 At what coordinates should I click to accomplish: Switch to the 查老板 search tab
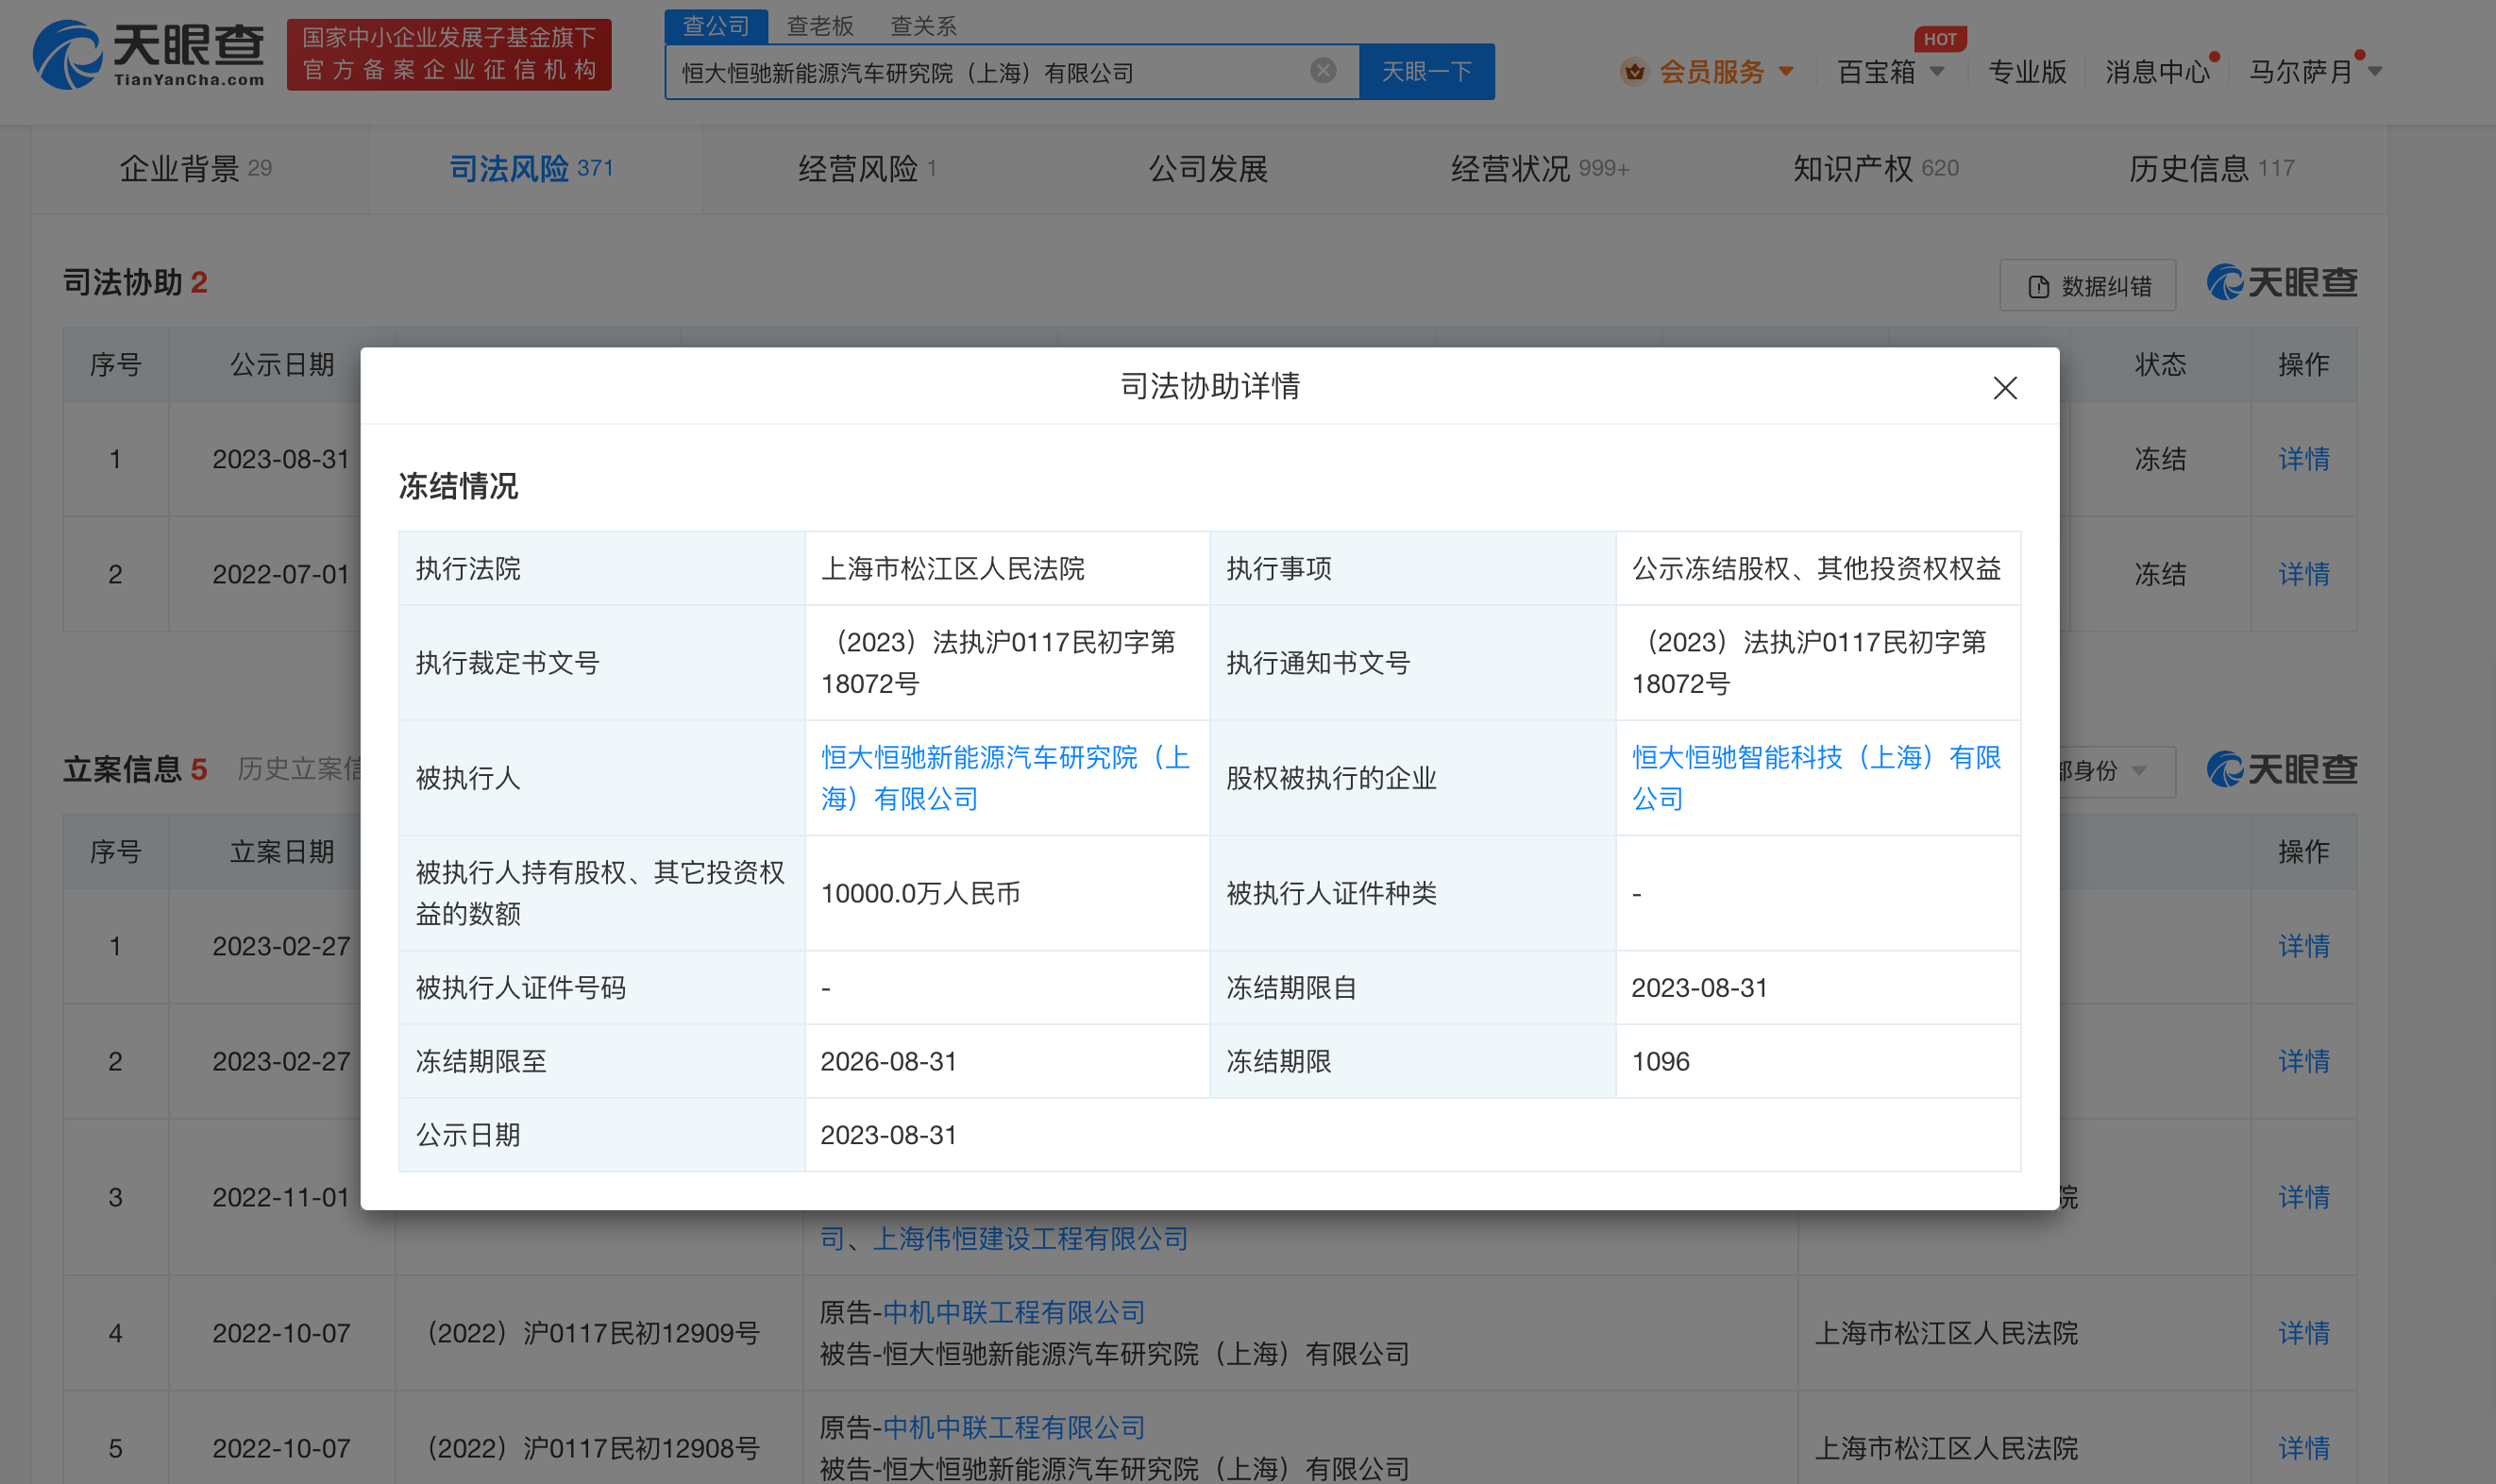[819, 26]
